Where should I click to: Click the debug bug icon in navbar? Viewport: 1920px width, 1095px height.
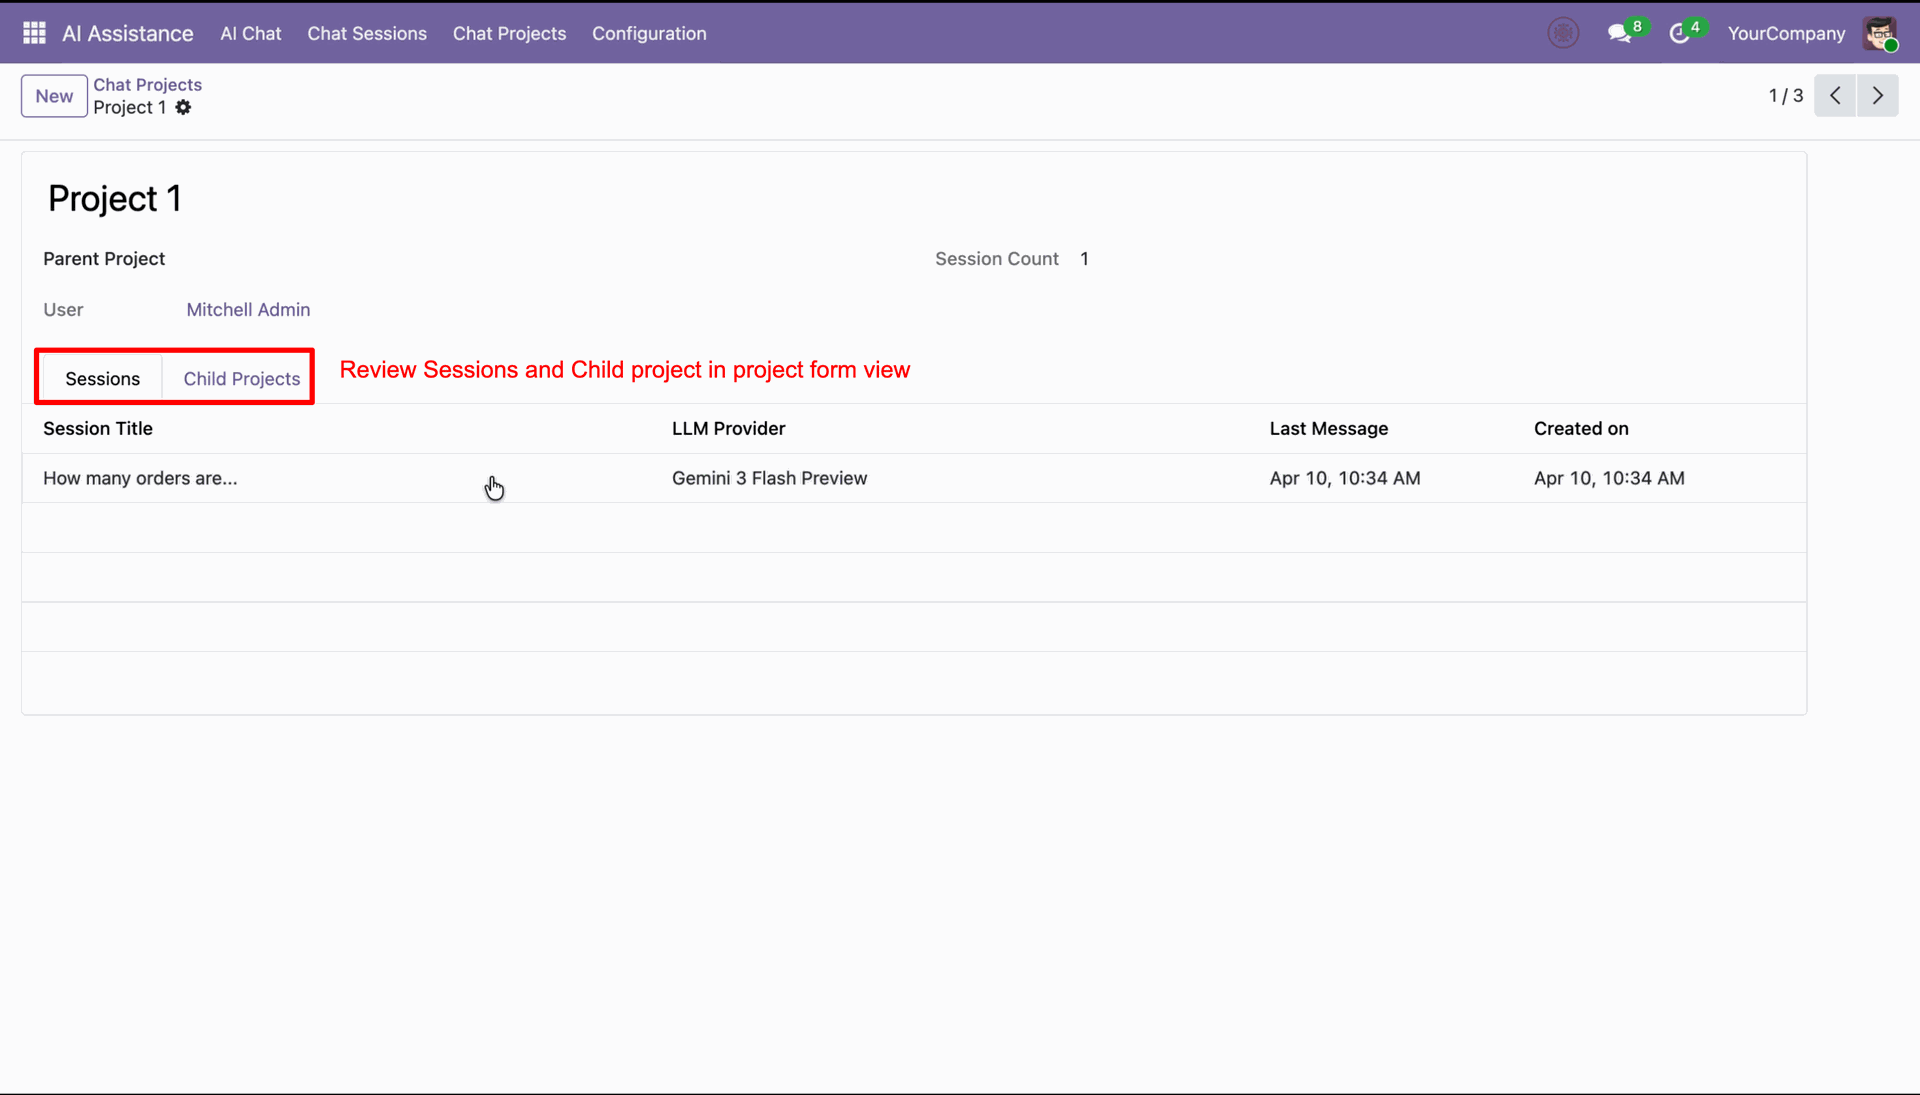(x=1563, y=33)
